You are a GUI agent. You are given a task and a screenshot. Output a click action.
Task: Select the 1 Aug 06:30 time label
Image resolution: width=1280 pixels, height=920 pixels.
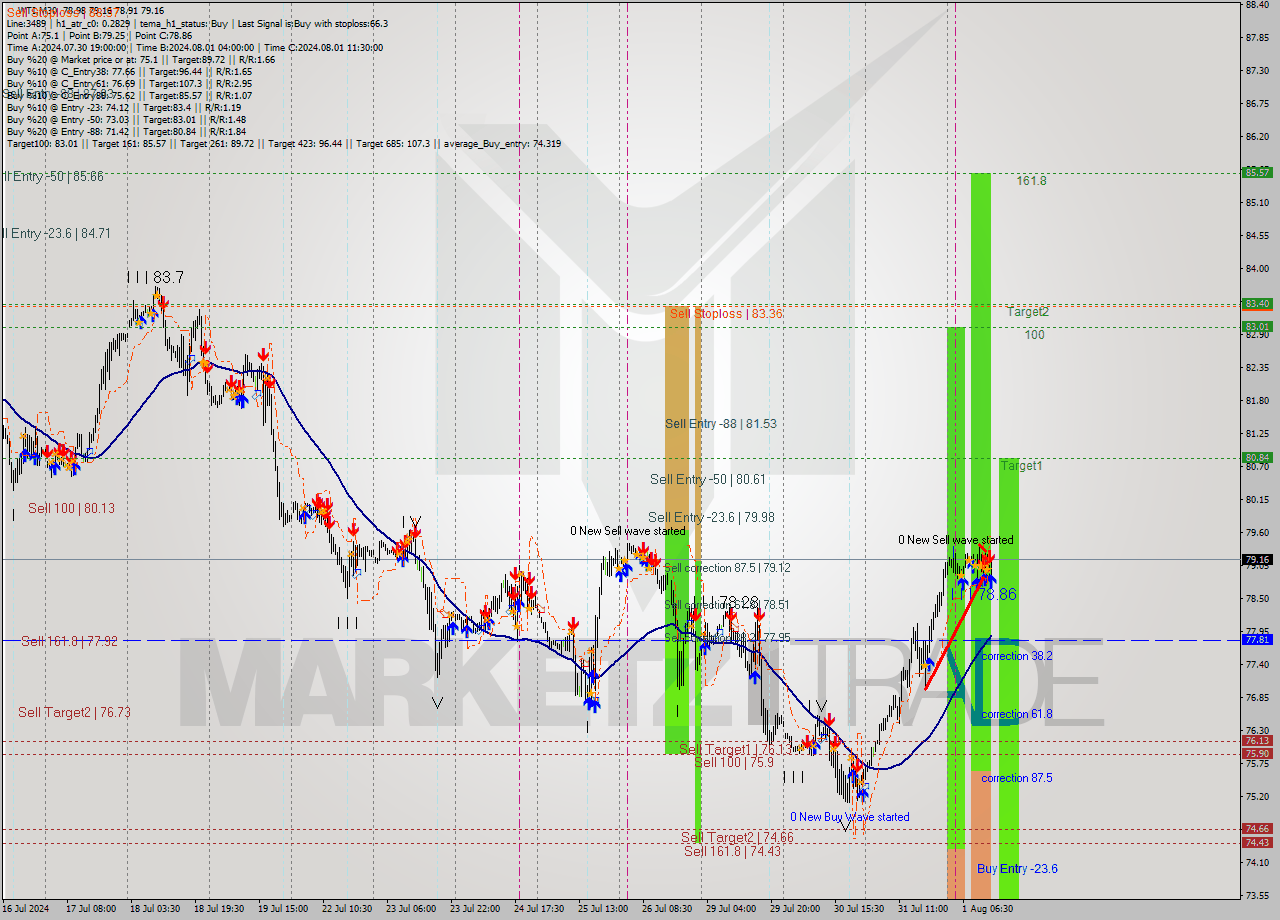pyautogui.click(x=987, y=910)
